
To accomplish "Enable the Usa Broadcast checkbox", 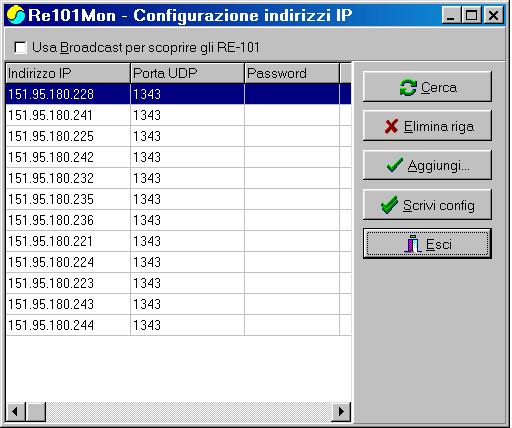I will 20,47.
